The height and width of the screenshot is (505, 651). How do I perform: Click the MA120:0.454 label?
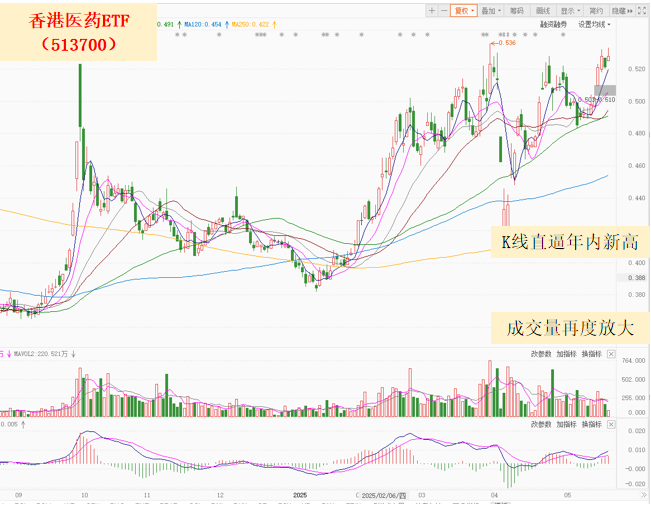click(203, 25)
